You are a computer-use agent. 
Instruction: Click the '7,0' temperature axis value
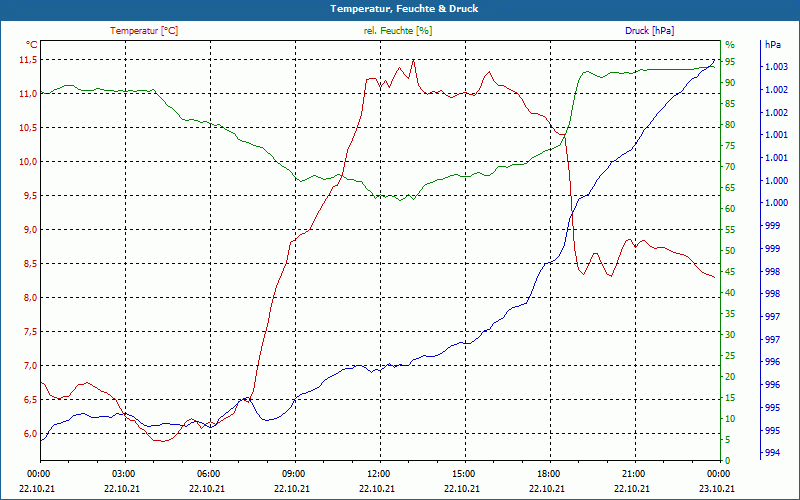[30, 366]
